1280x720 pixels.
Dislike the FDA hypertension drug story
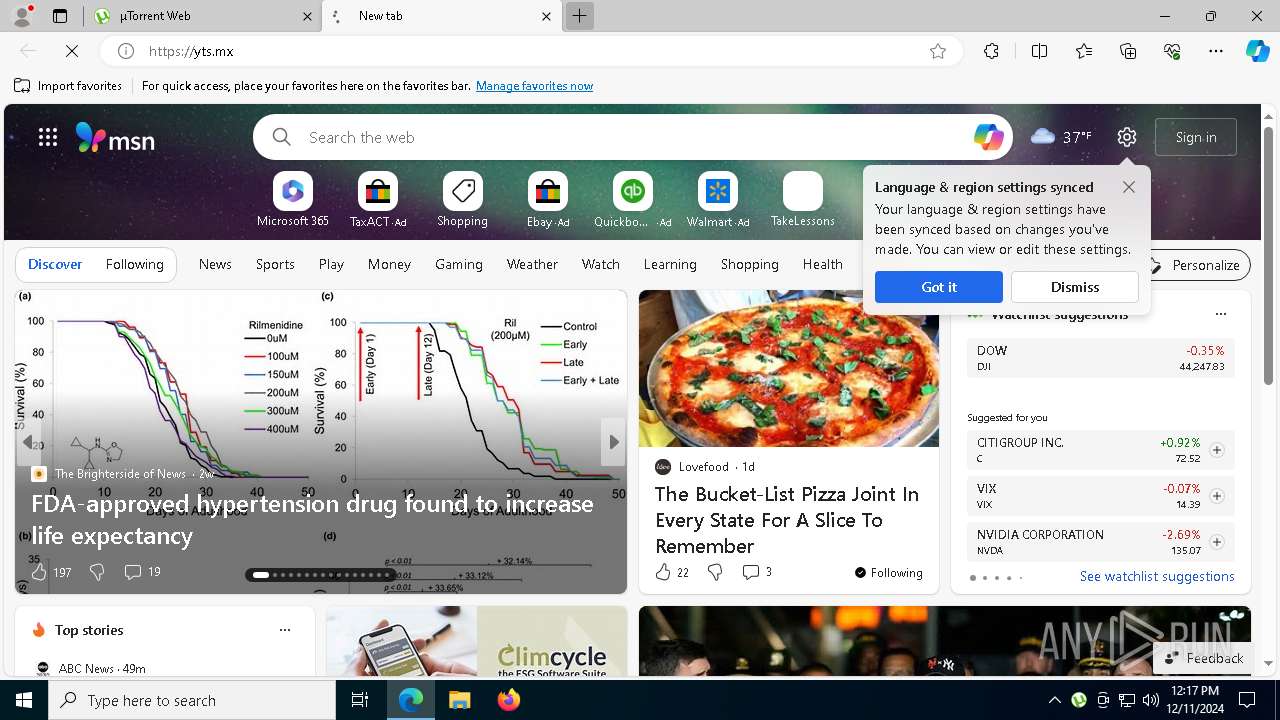coord(97,572)
